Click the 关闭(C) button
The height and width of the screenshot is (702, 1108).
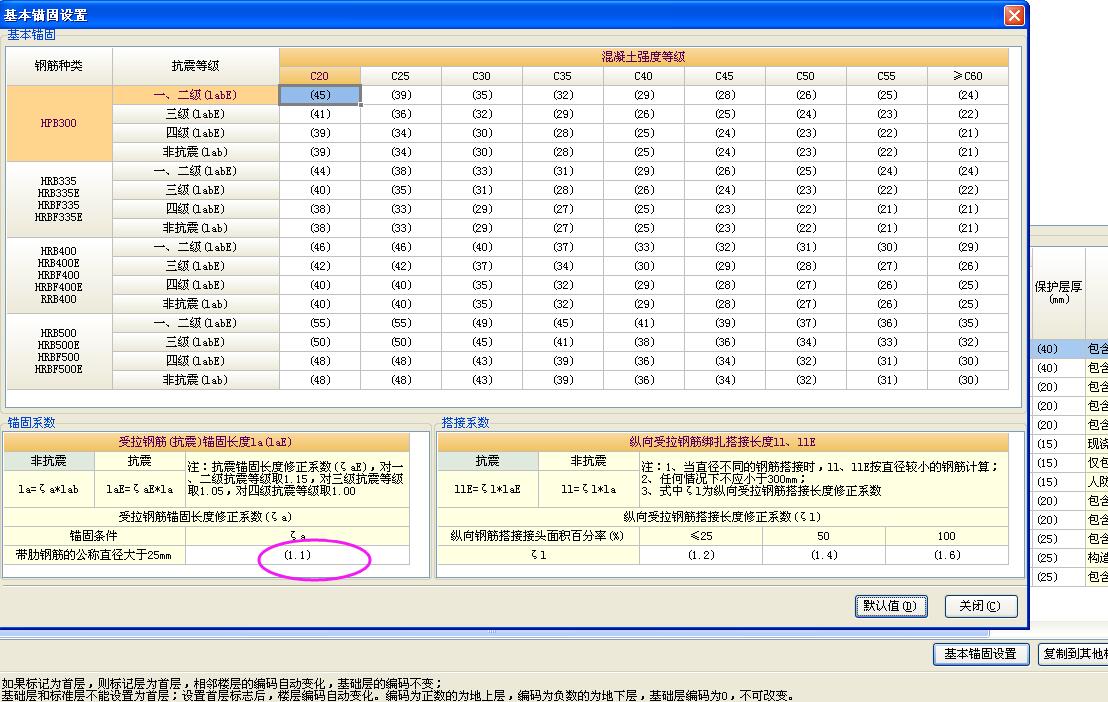(x=981, y=606)
